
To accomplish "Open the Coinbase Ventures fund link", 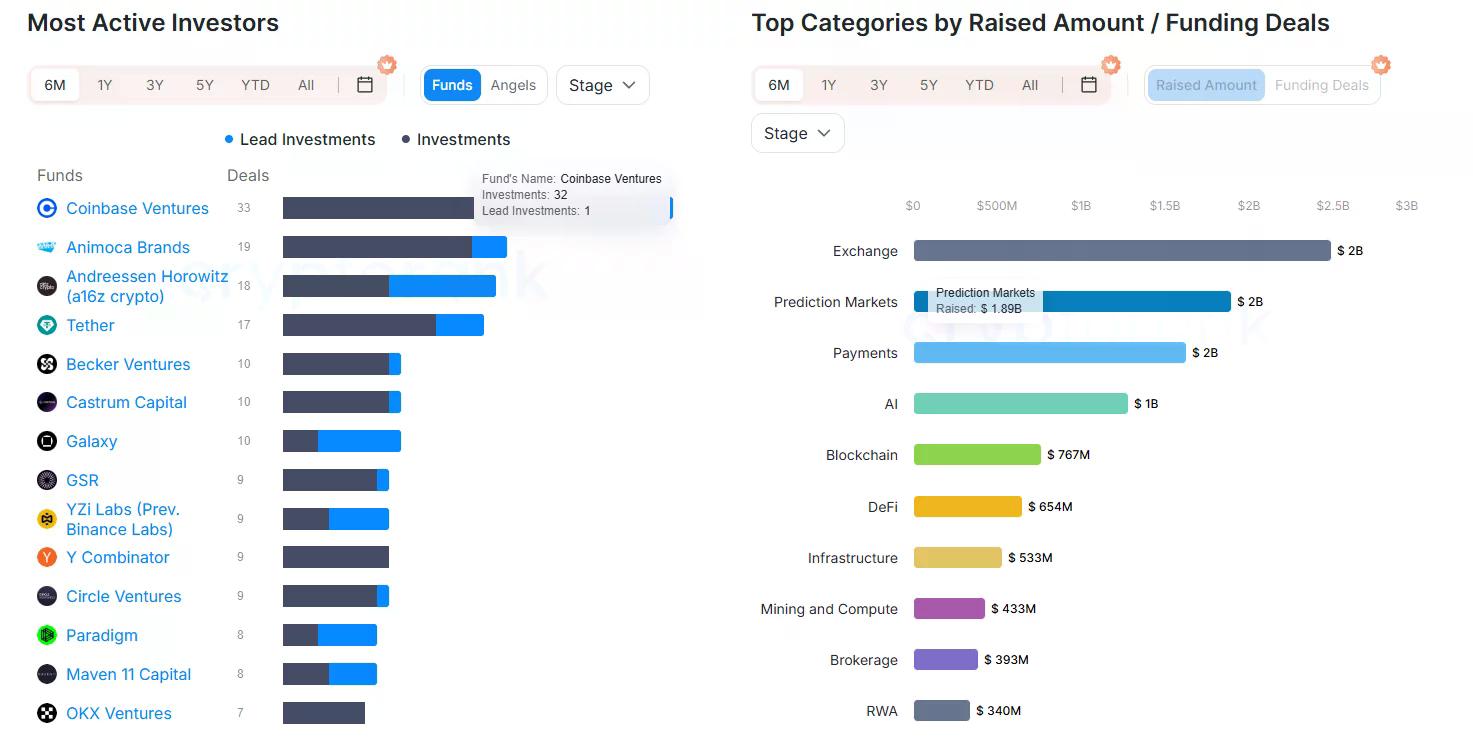I will 137,208.
